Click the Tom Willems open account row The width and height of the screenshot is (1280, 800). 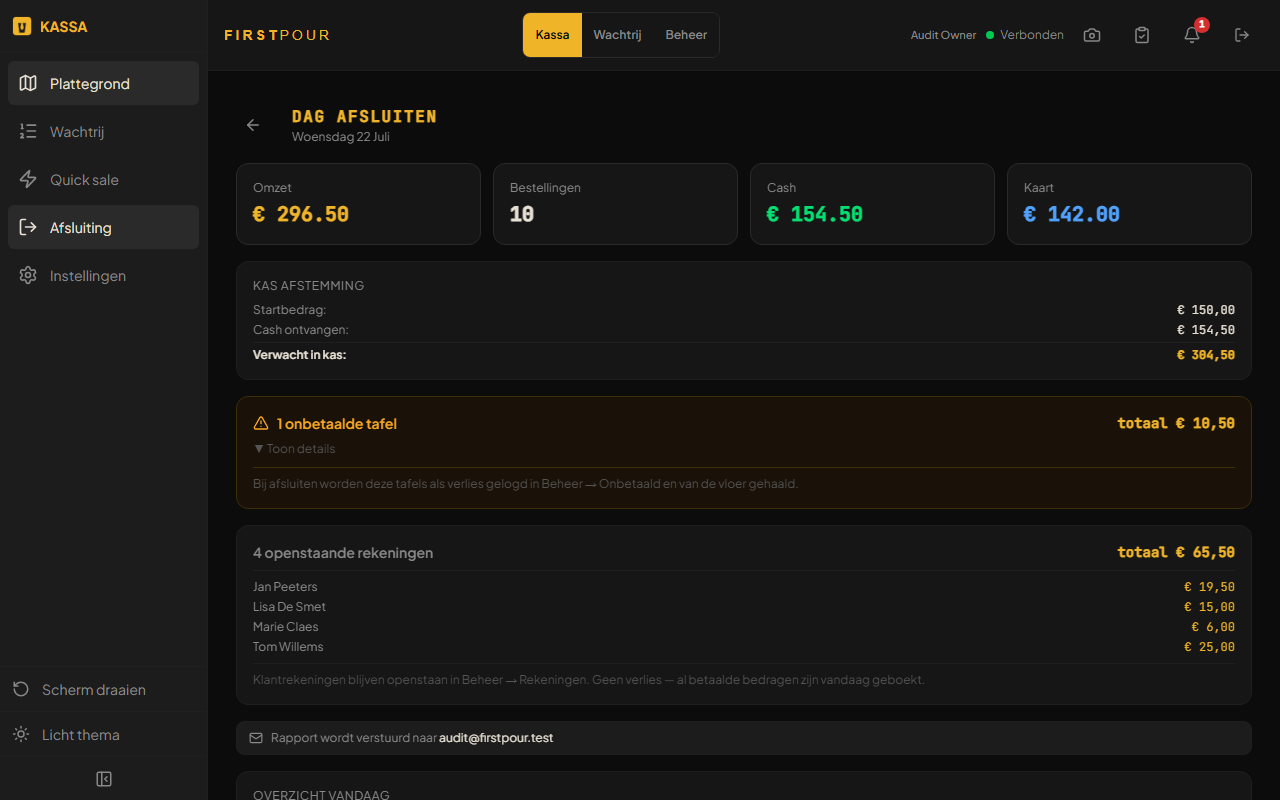744,647
